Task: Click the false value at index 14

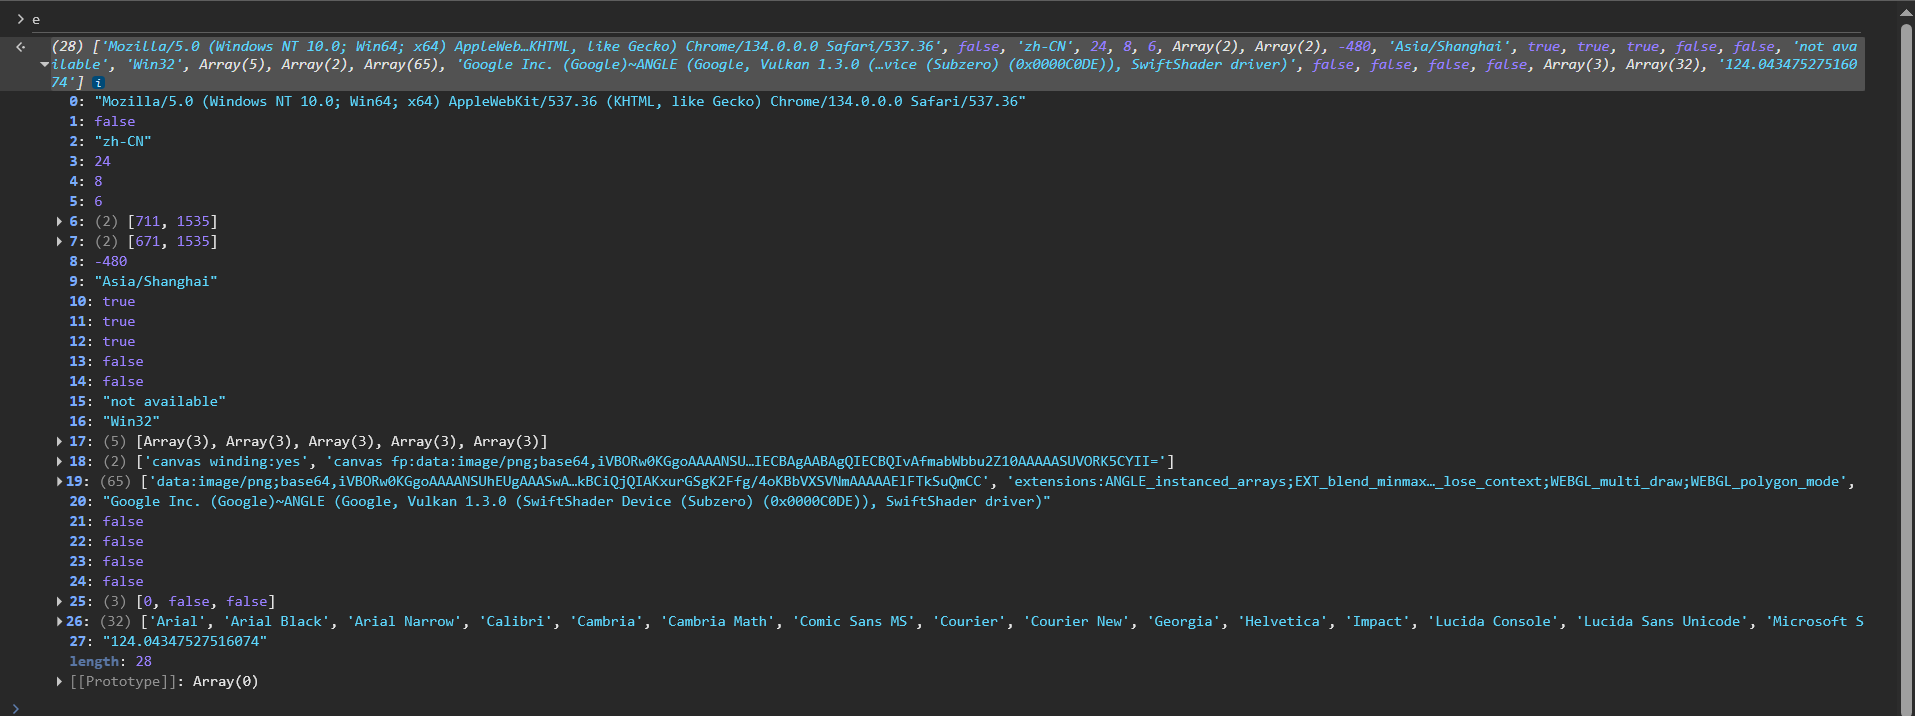Action: (x=123, y=381)
